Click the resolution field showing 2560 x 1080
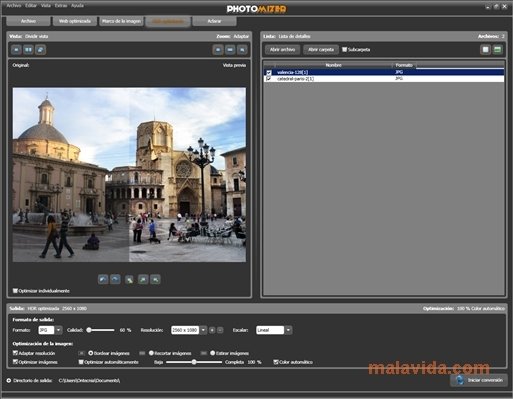The height and width of the screenshot is (399, 513). (x=185, y=330)
